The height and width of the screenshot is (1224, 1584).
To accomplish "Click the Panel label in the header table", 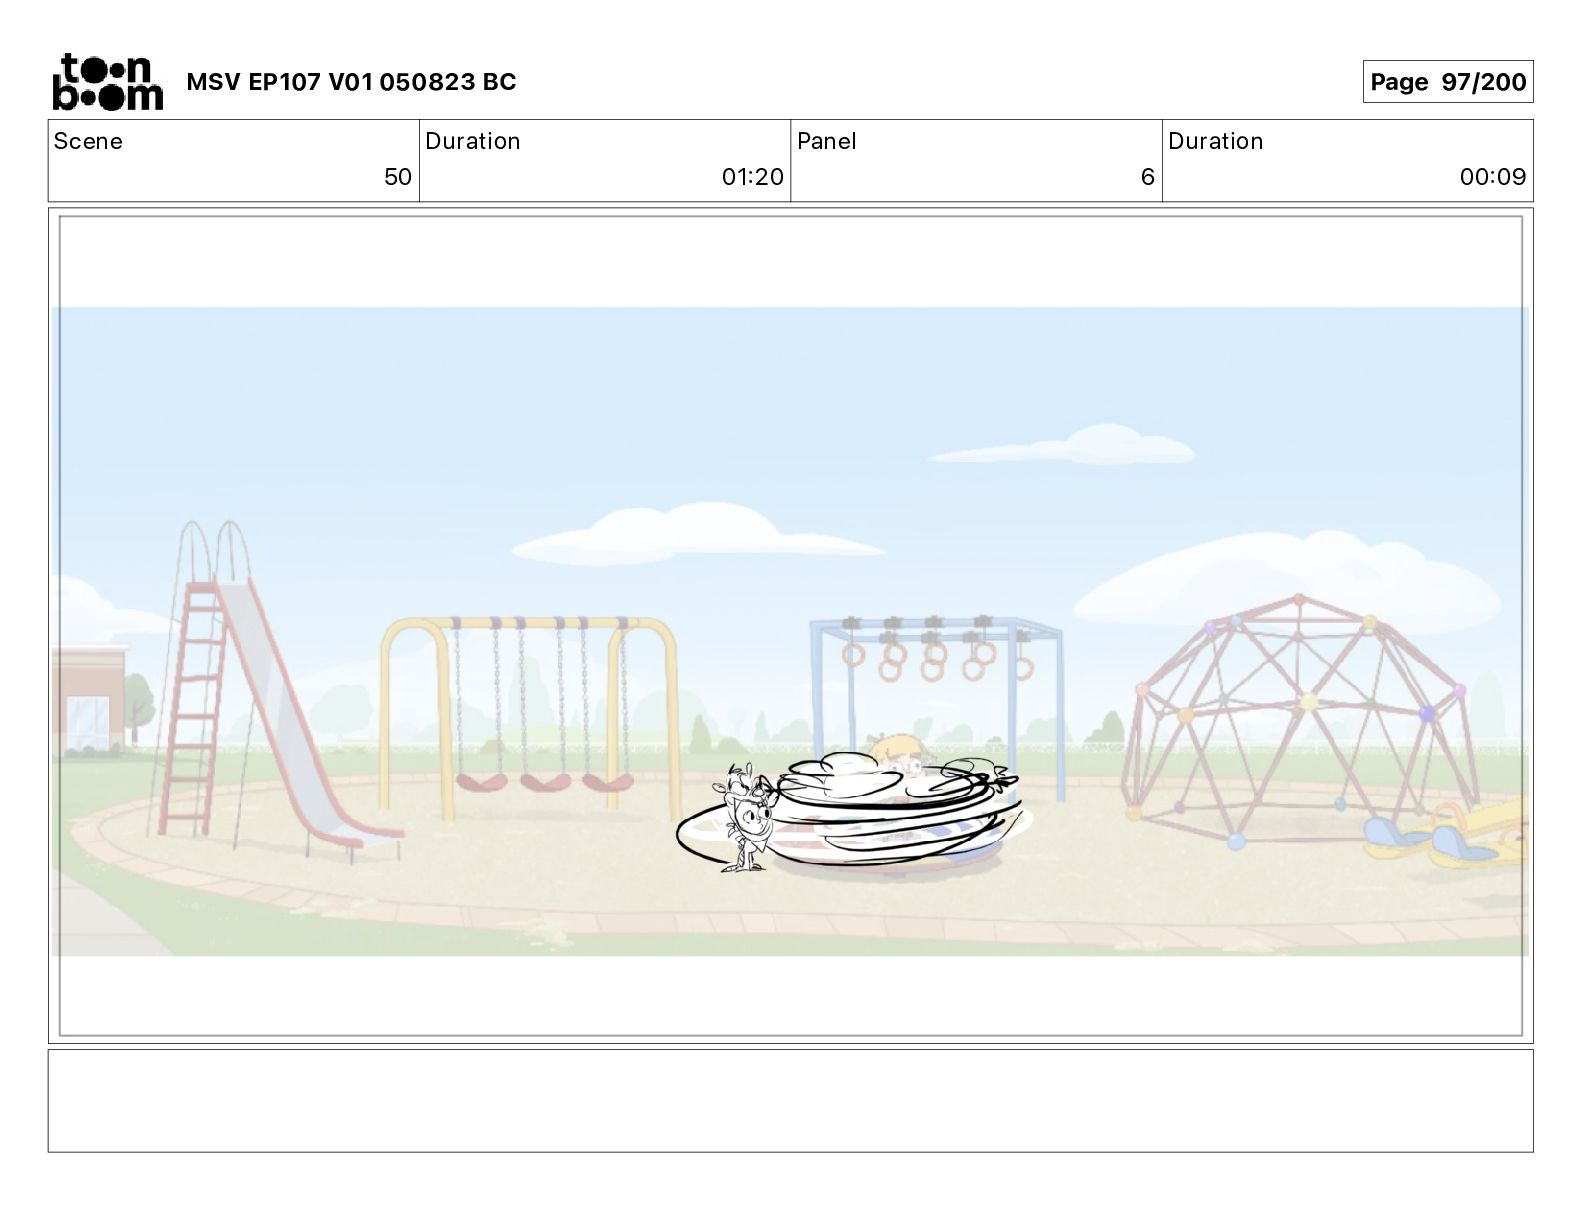I will pos(826,141).
